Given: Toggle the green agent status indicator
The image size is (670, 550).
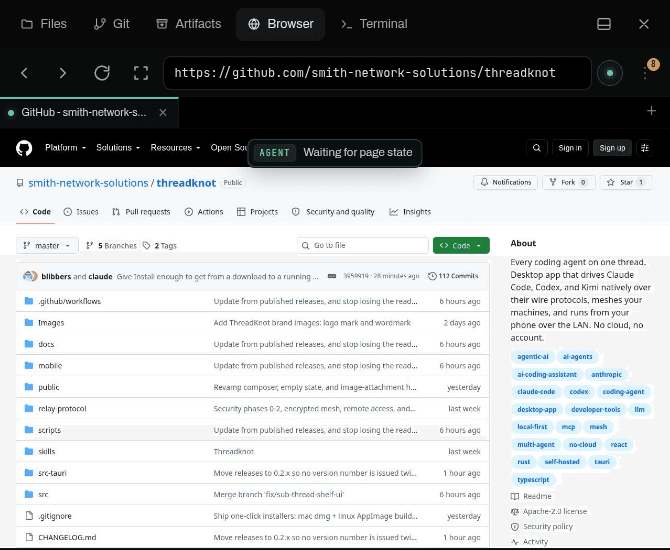Looking at the screenshot, I should [x=610, y=73].
